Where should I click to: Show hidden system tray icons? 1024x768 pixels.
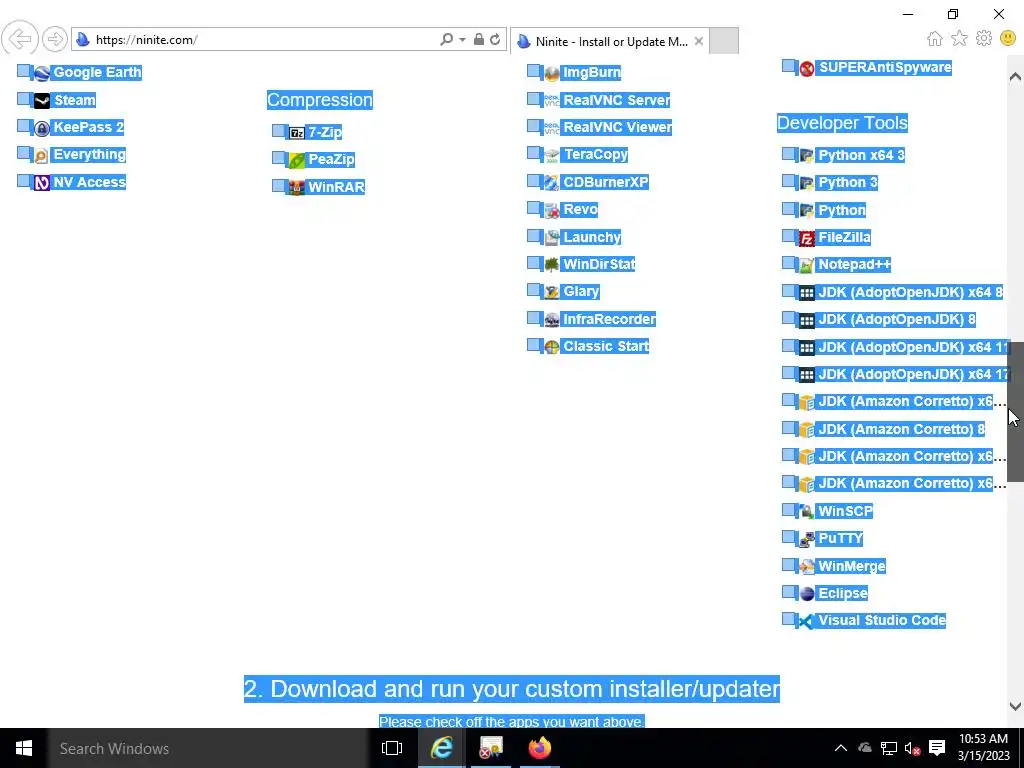click(x=840, y=748)
